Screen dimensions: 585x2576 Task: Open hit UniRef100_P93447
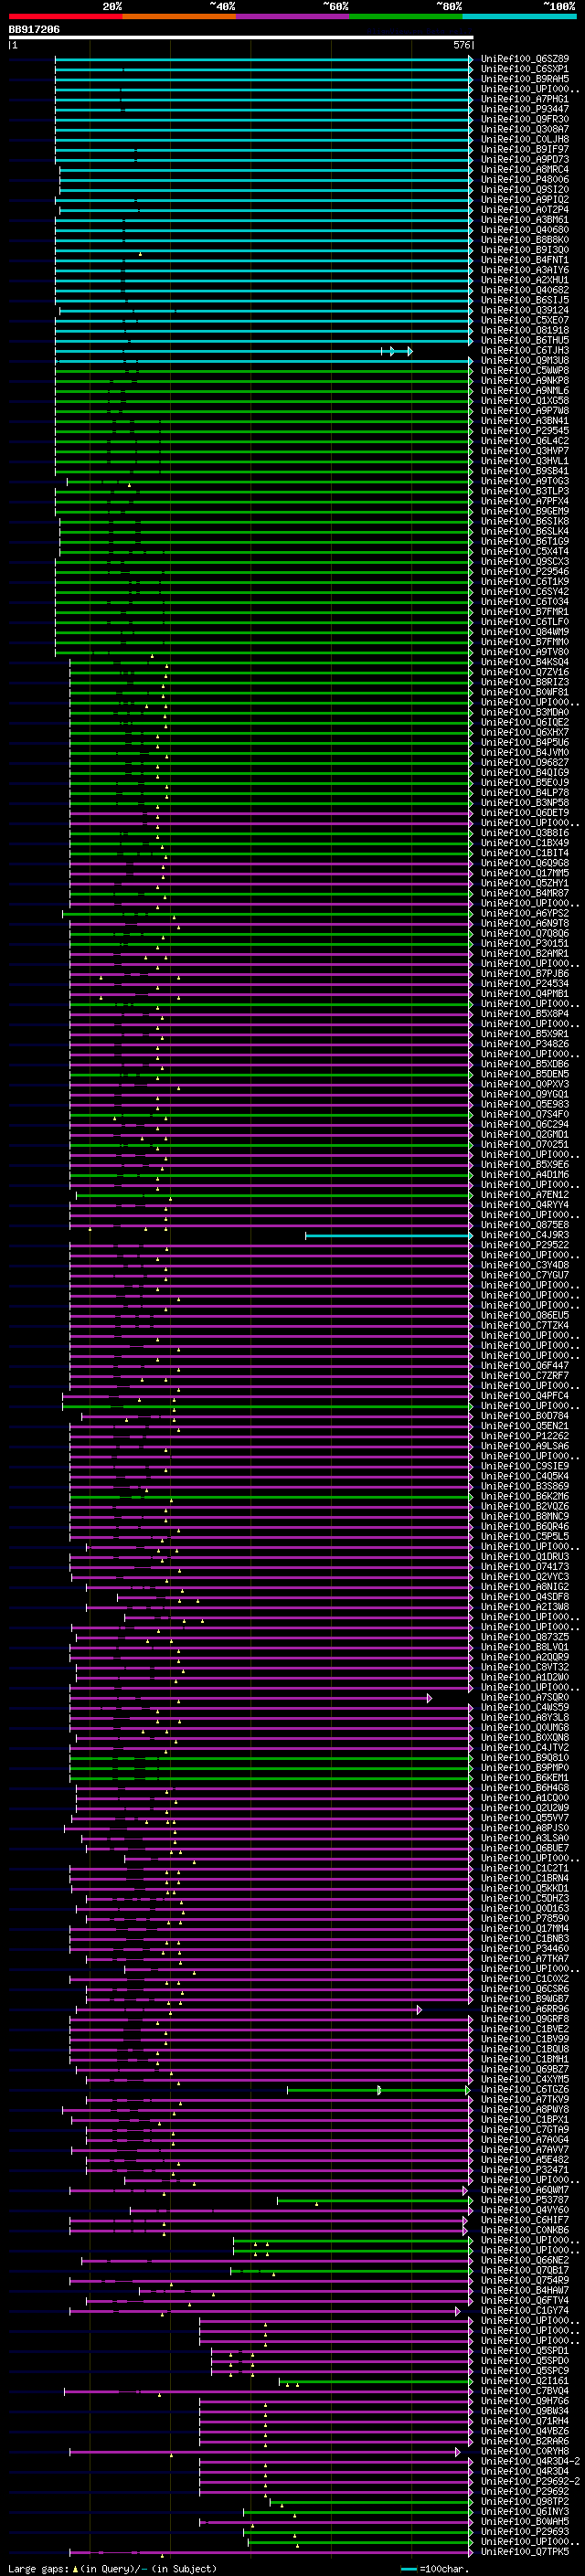(525, 109)
